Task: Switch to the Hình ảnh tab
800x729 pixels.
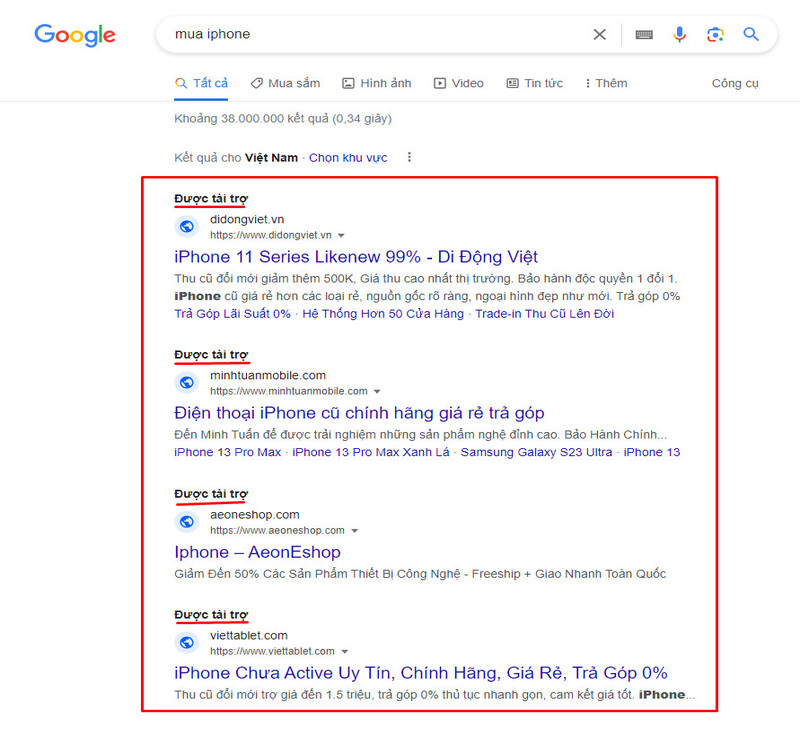Action: tap(377, 83)
